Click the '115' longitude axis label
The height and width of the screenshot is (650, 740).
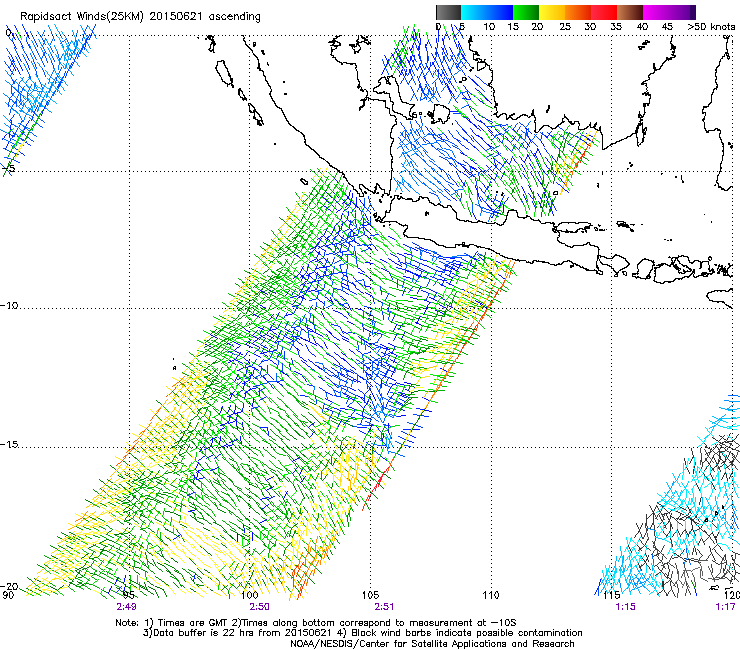[x=612, y=595]
